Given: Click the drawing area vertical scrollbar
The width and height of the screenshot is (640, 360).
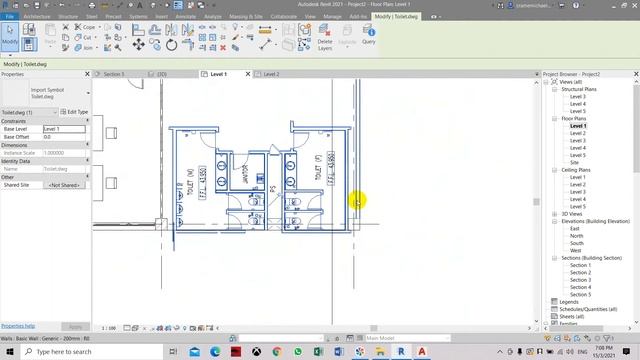Looking at the screenshot, I should pyautogui.click(x=536, y=202).
